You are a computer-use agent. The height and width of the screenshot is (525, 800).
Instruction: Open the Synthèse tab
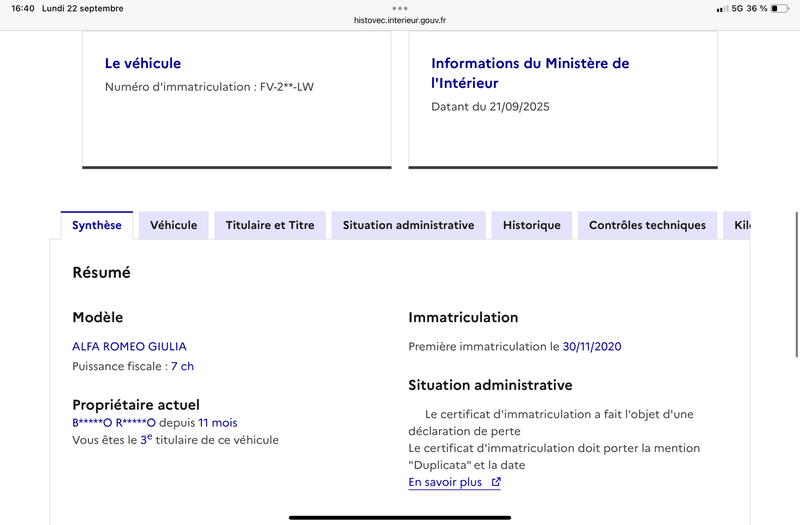97,225
